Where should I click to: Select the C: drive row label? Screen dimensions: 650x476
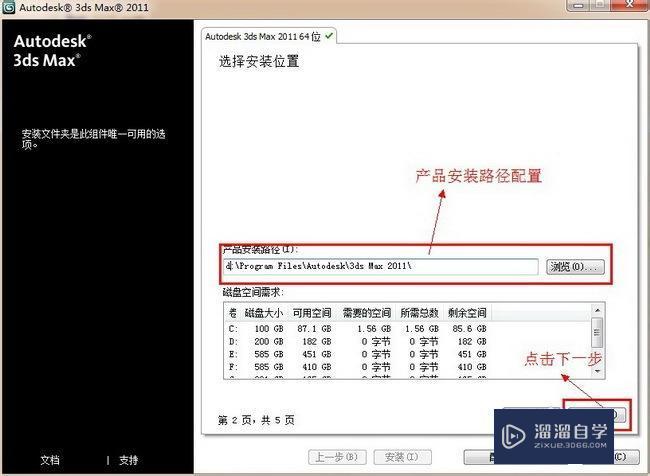pyautogui.click(x=233, y=329)
